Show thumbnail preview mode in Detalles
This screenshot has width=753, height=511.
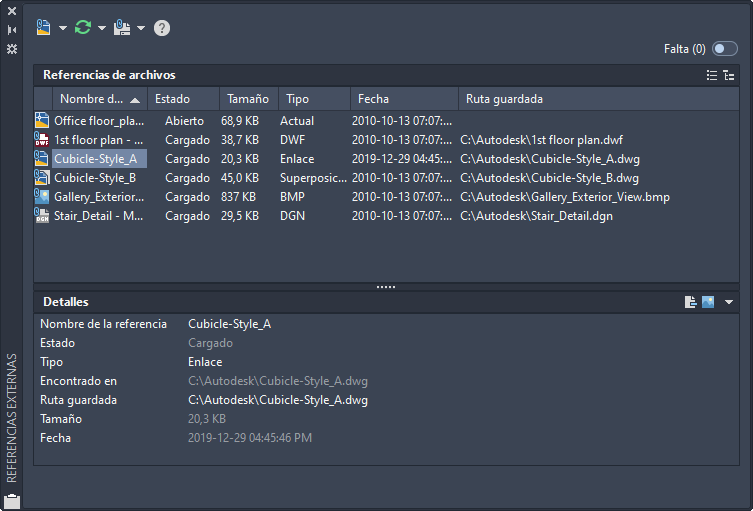708,302
